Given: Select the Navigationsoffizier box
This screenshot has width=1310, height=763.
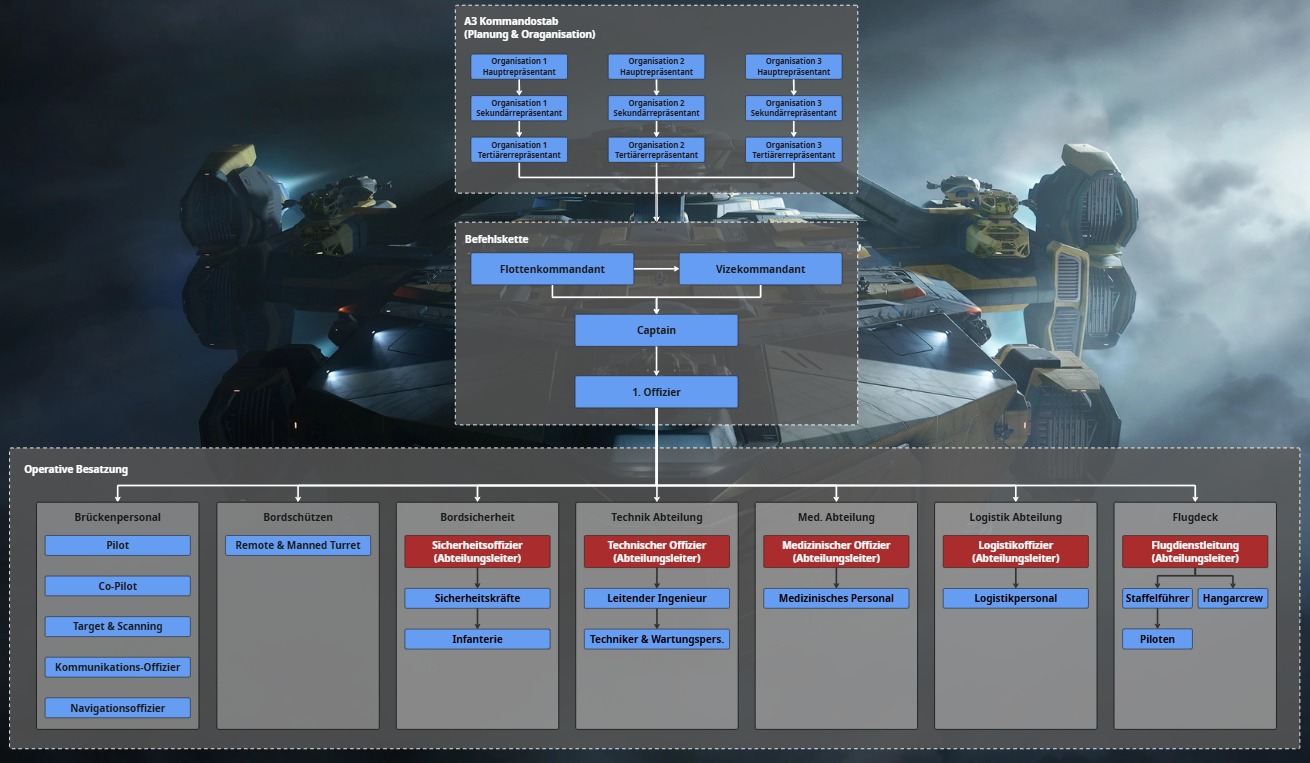Looking at the screenshot, I should tap(117, 708).
